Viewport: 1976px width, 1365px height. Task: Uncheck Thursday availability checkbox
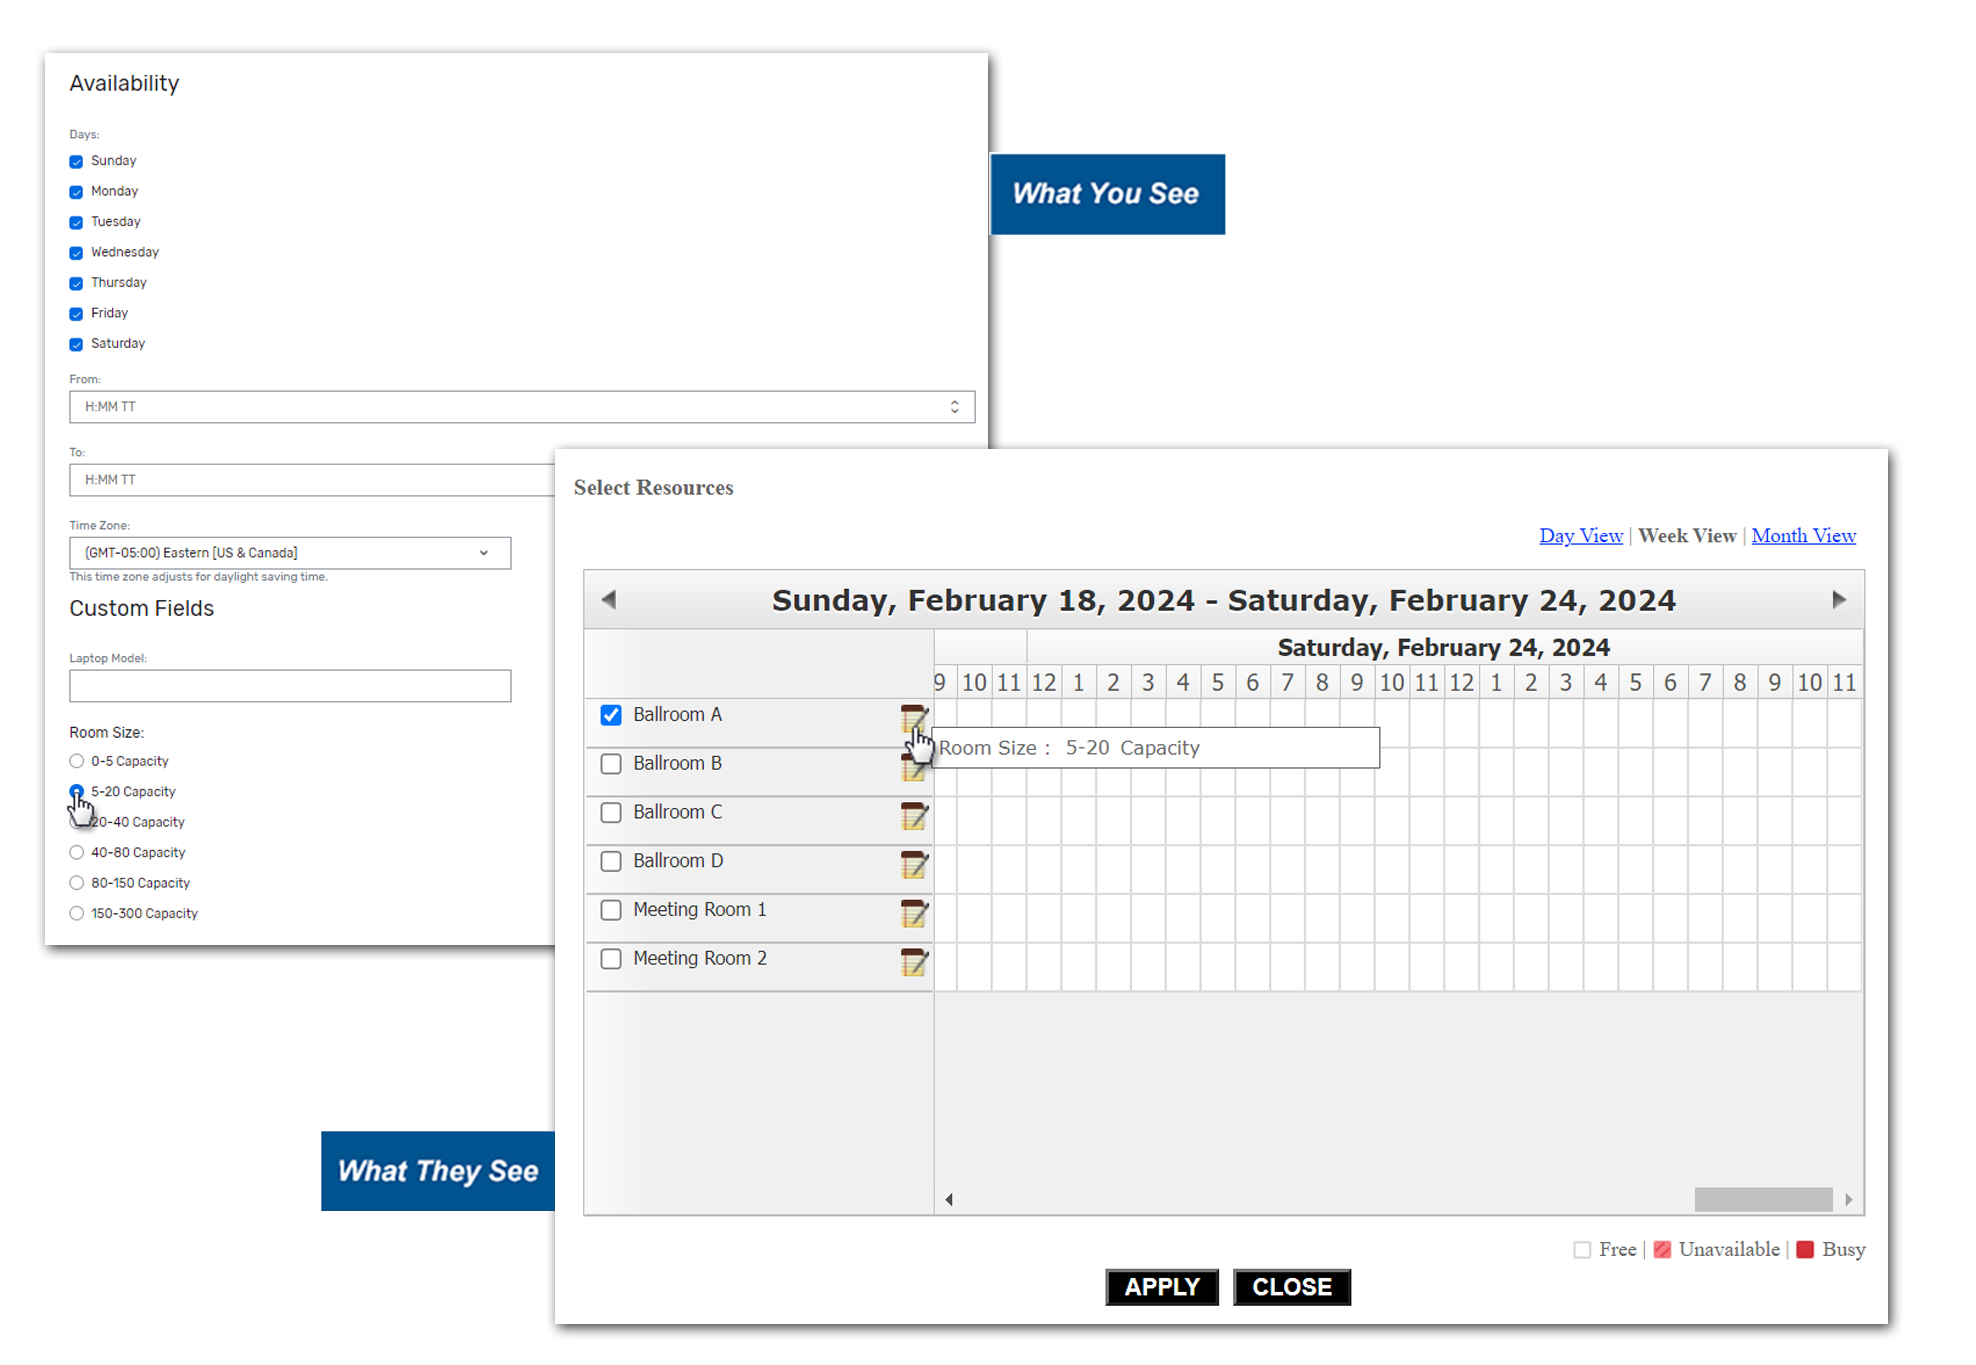click(76, 283)
